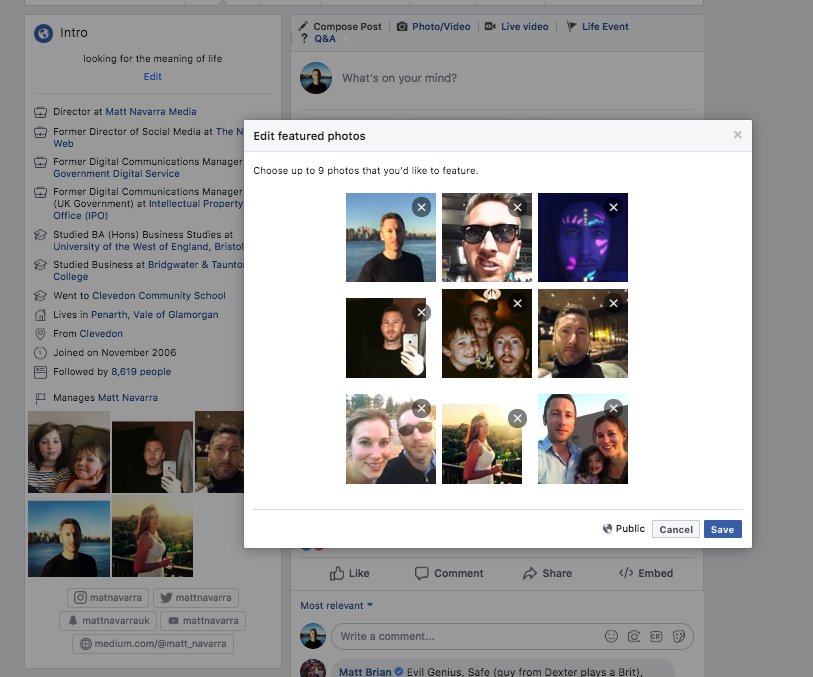Viewport: 813px width, 677px height.
Task: Remove the skyline portrait featured photo
Action: (x=422, y=207)
